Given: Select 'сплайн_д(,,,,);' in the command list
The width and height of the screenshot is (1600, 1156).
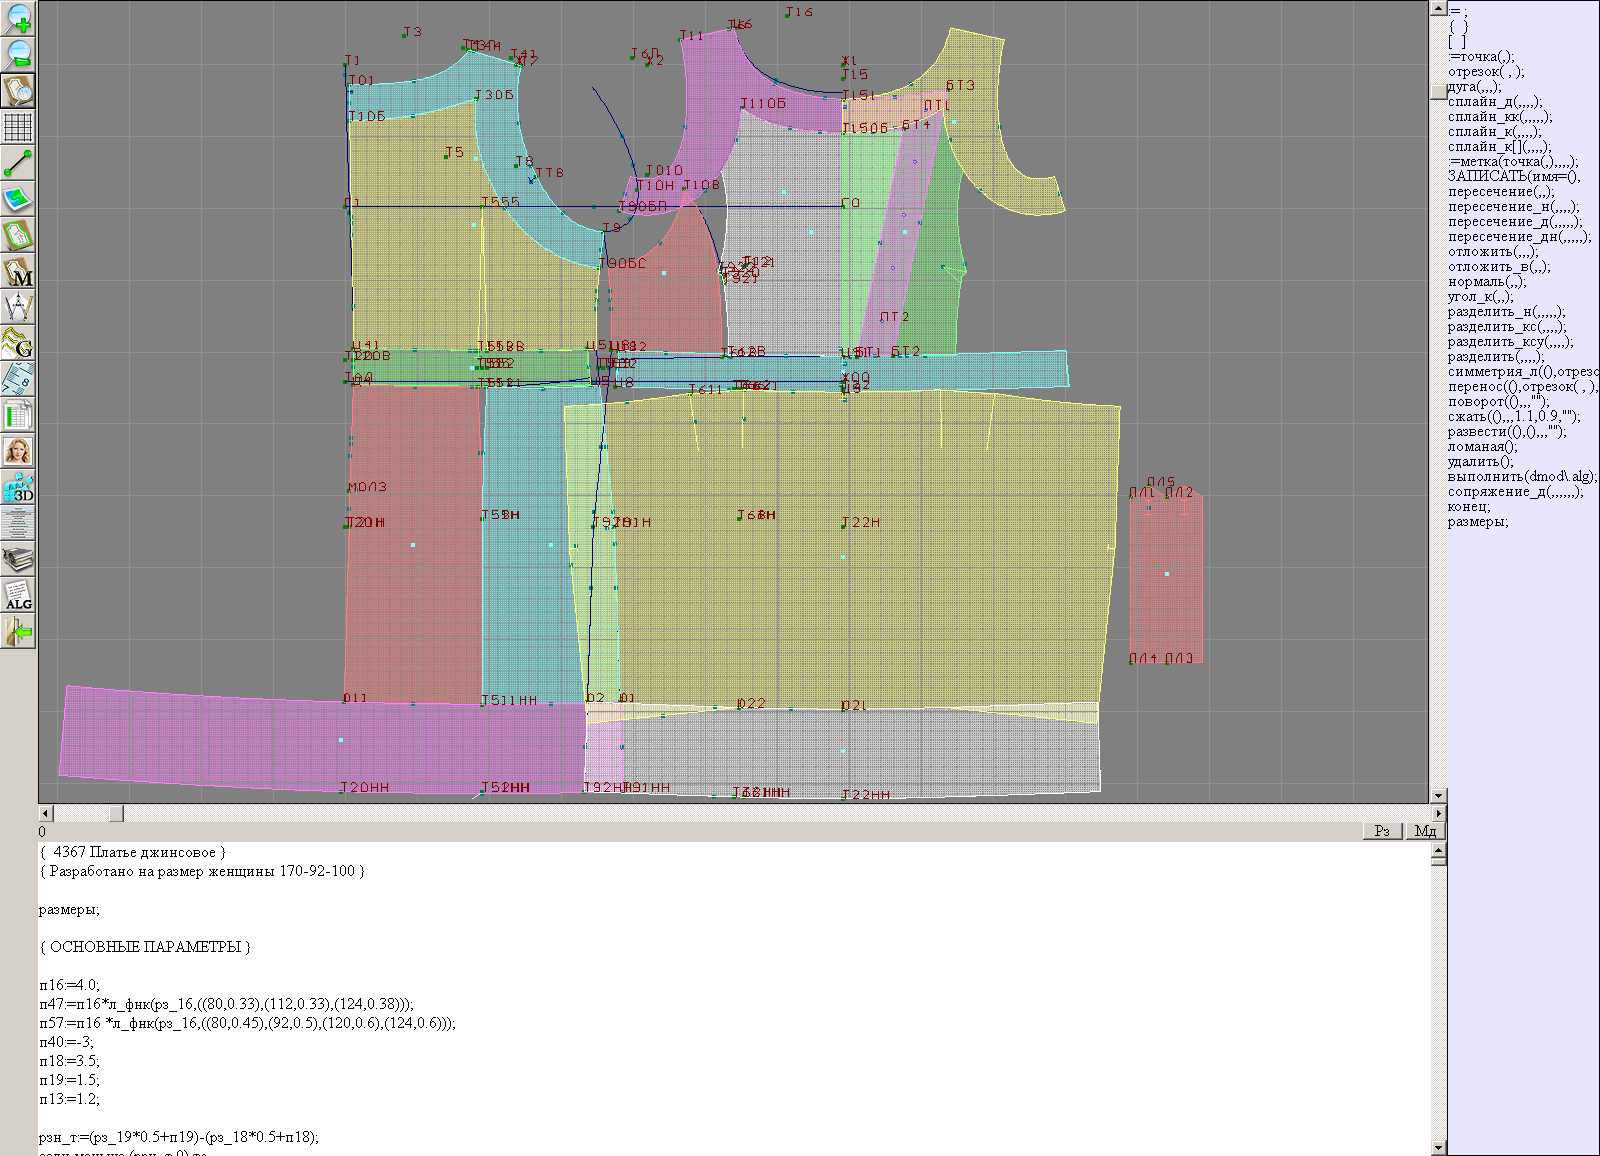Looking at the screenshot, I should click(x=1495, y=102).
